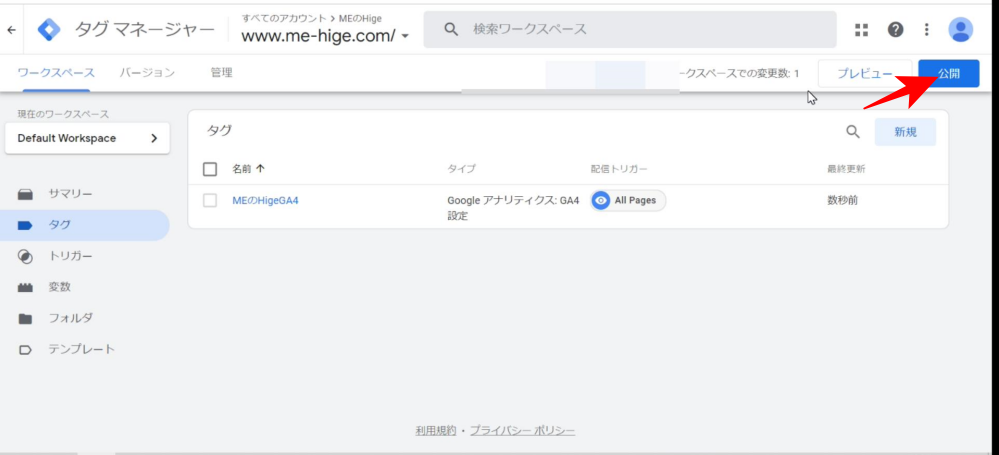Screen dimensions: 999x455
Task: Expand the Default Workspace selector
Action: (x=87, y=138)
